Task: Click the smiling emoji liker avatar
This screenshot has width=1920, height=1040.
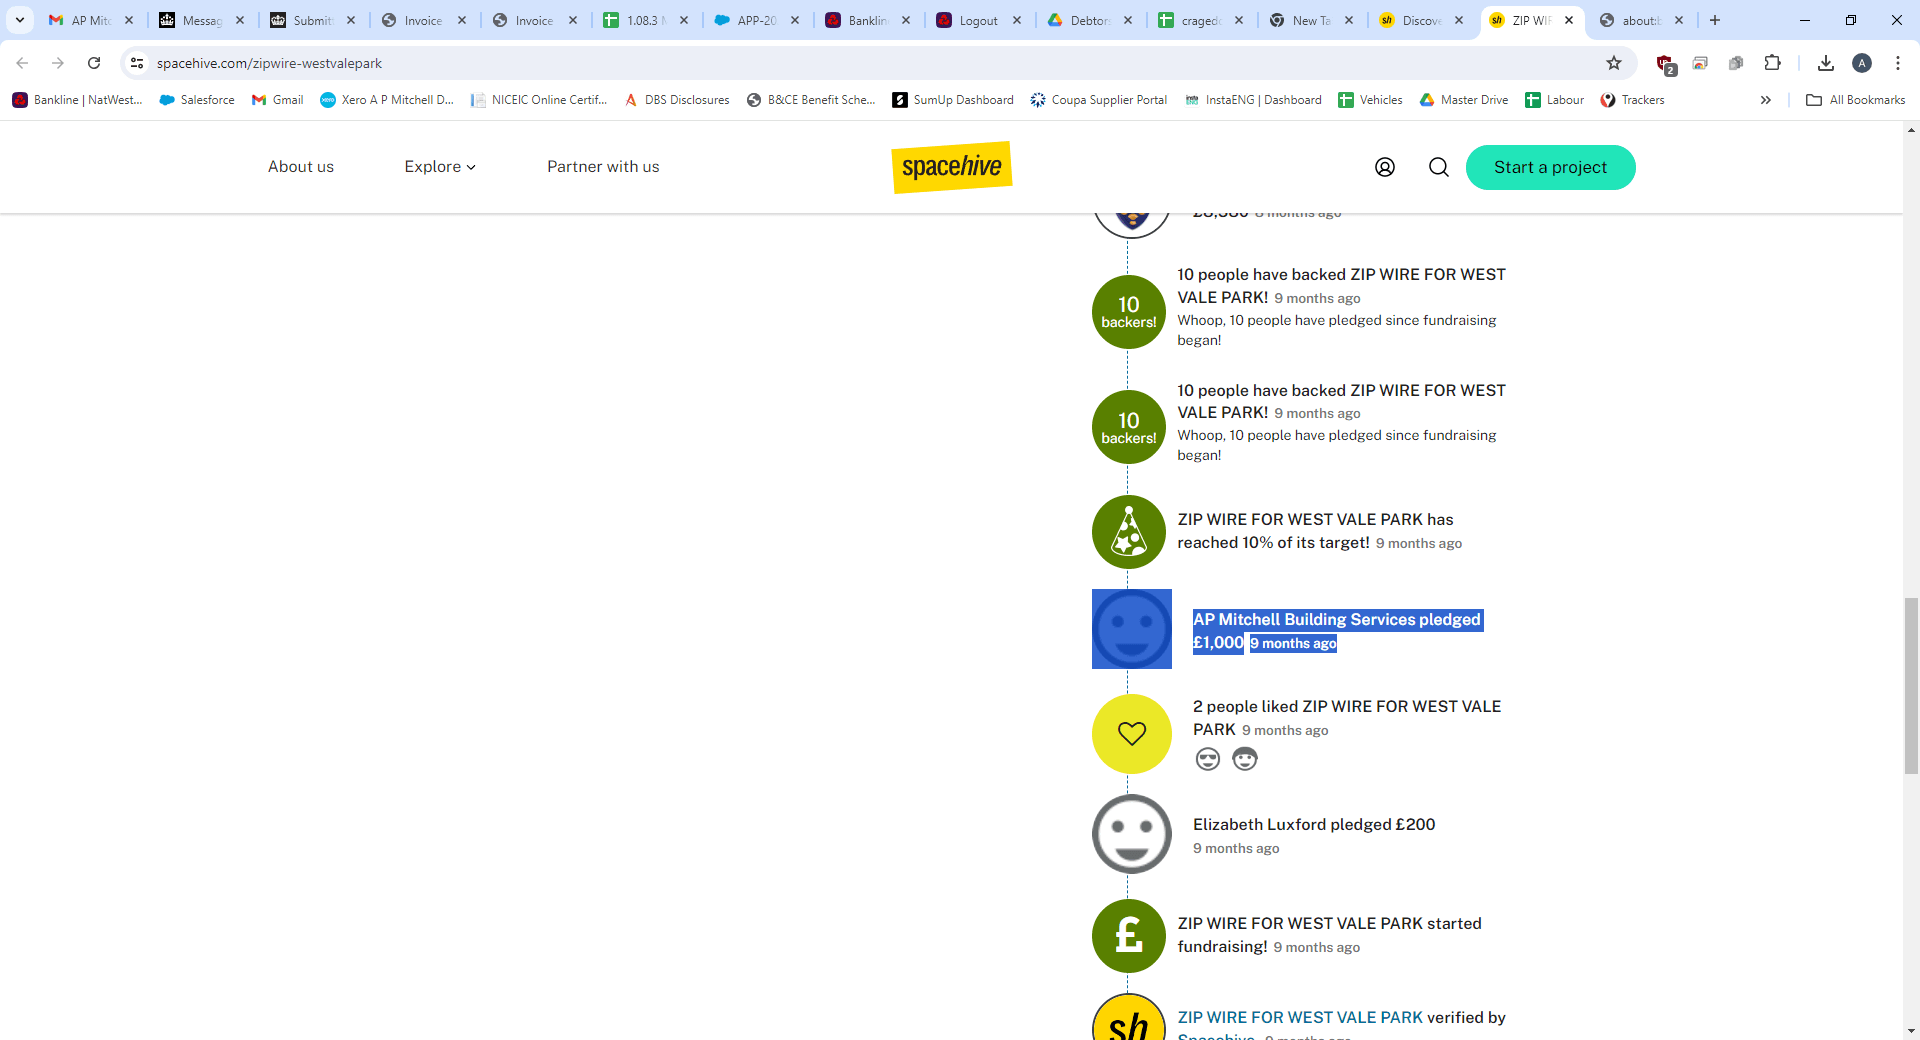Action: click(1245, 759)
